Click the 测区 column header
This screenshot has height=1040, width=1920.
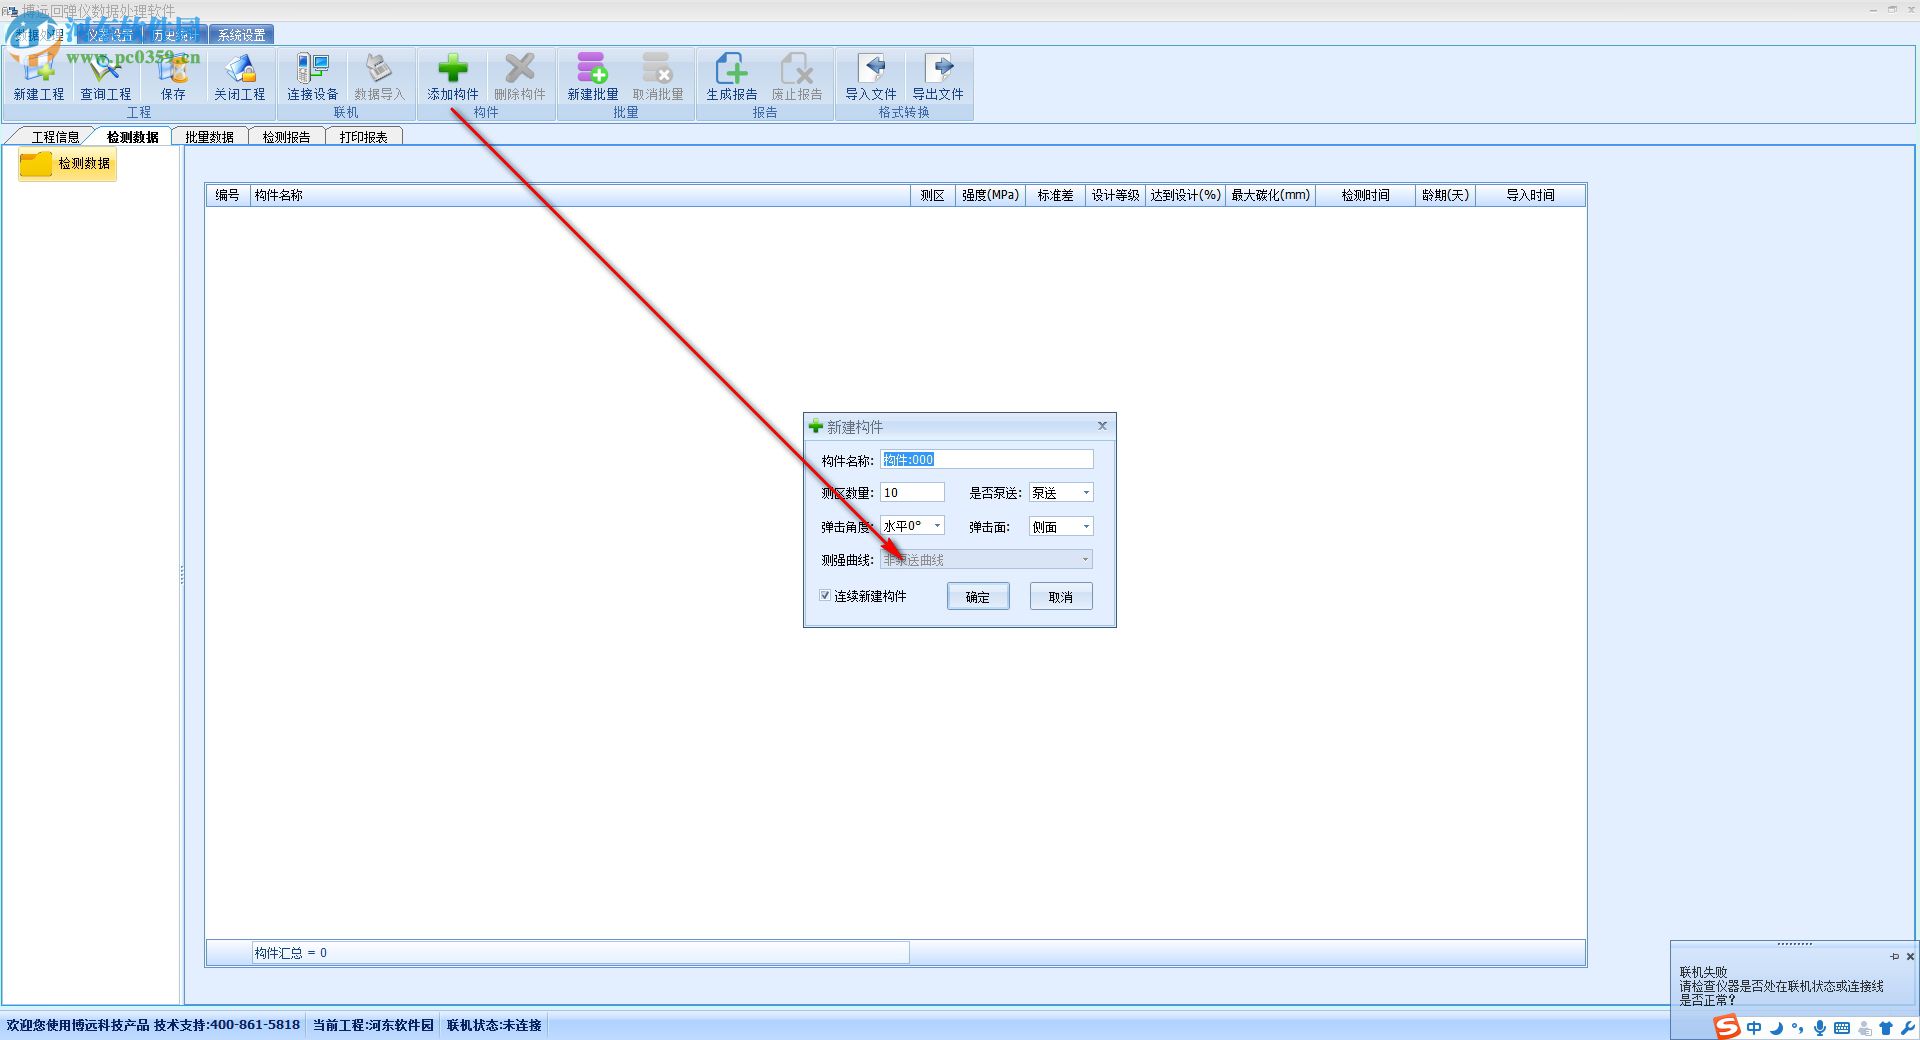932,195
